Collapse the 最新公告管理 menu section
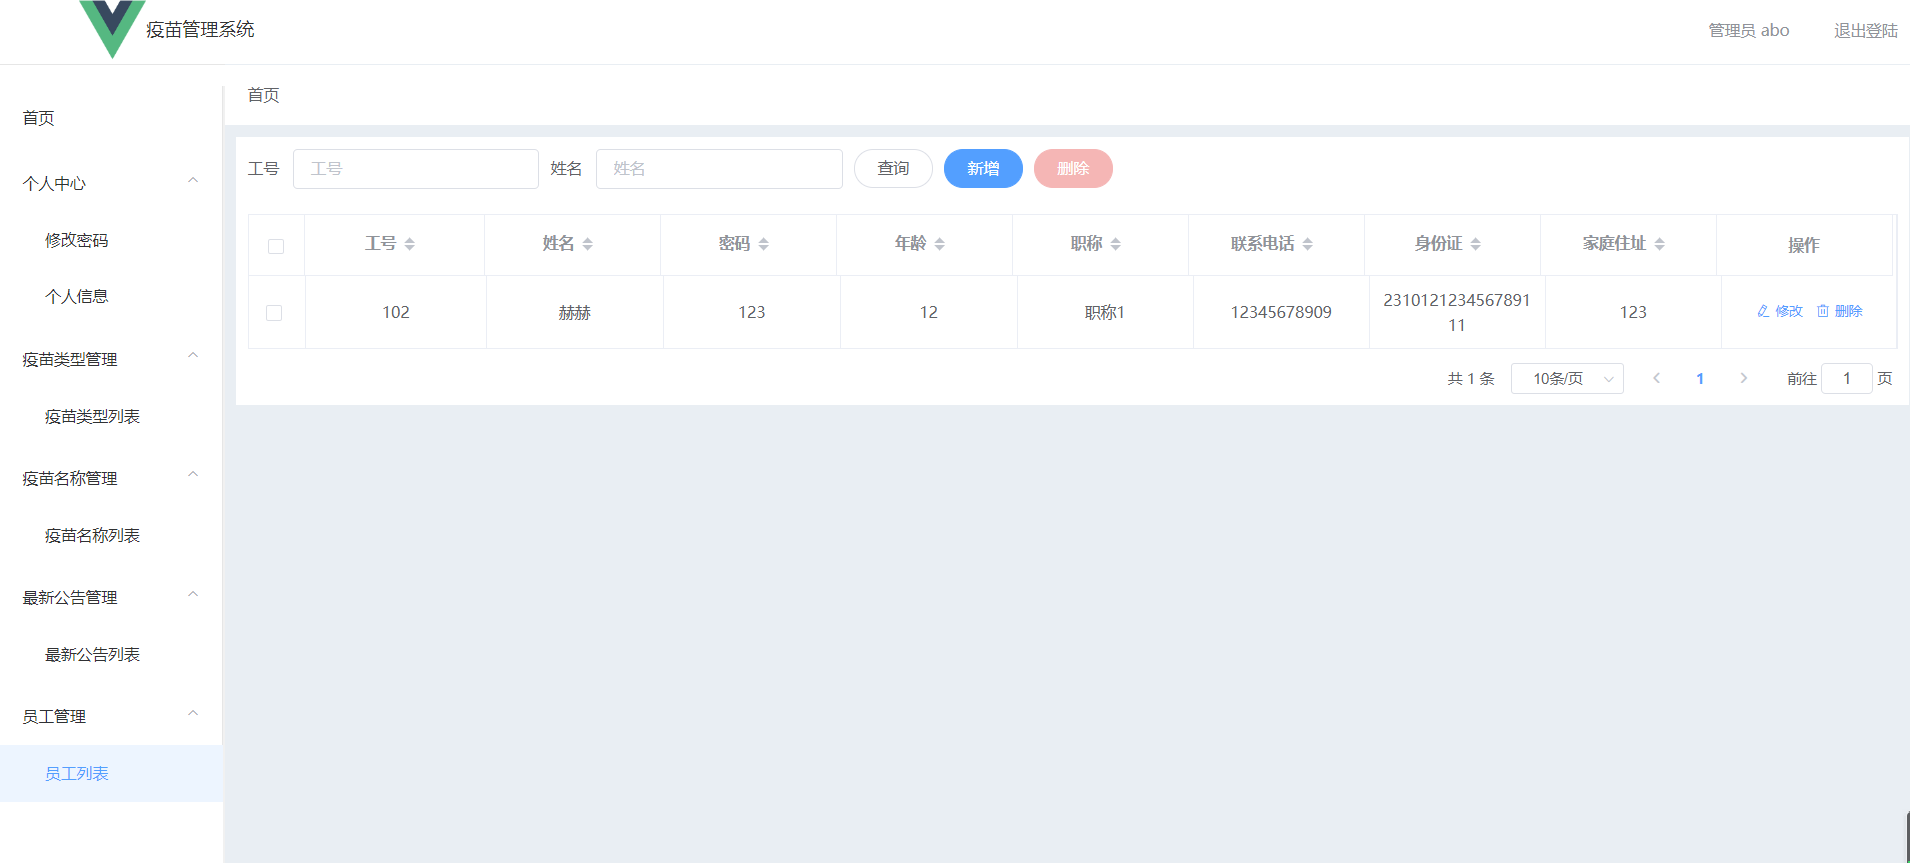 194,595
